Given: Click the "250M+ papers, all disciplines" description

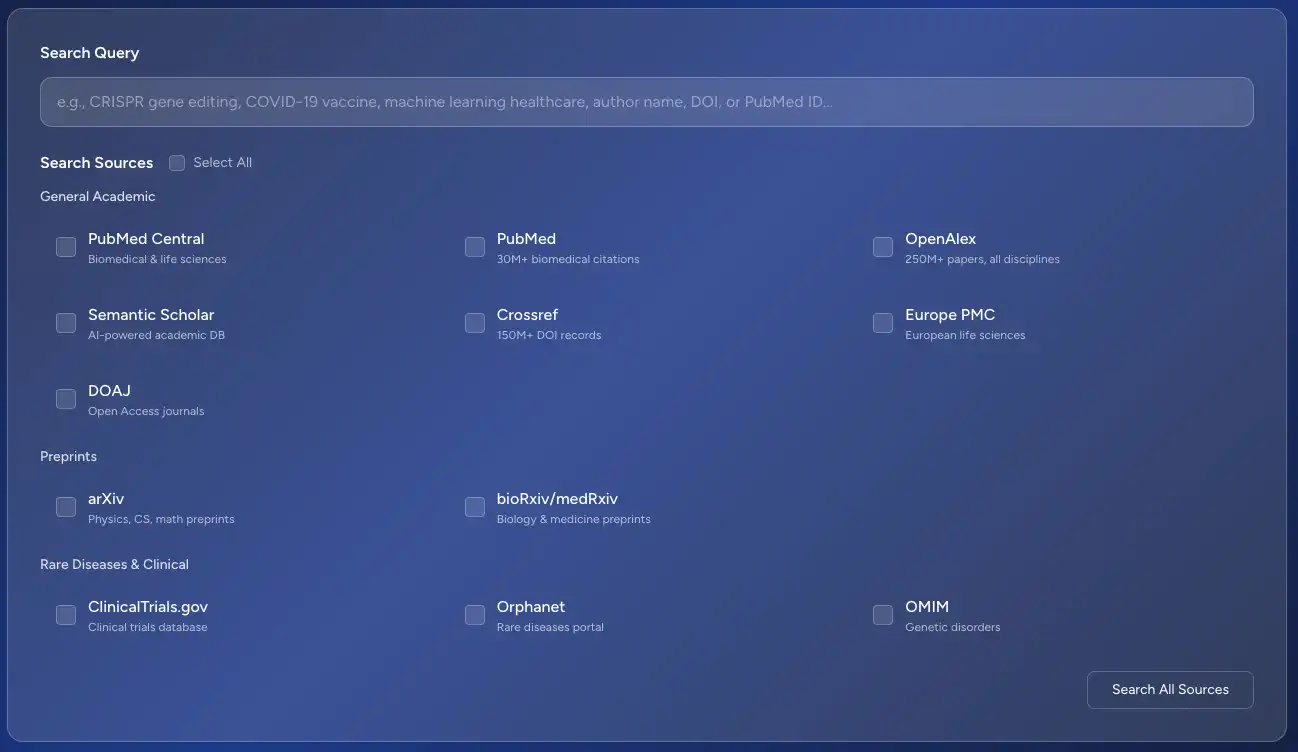Looking at the screenshot, I should [x=982, y=260].
